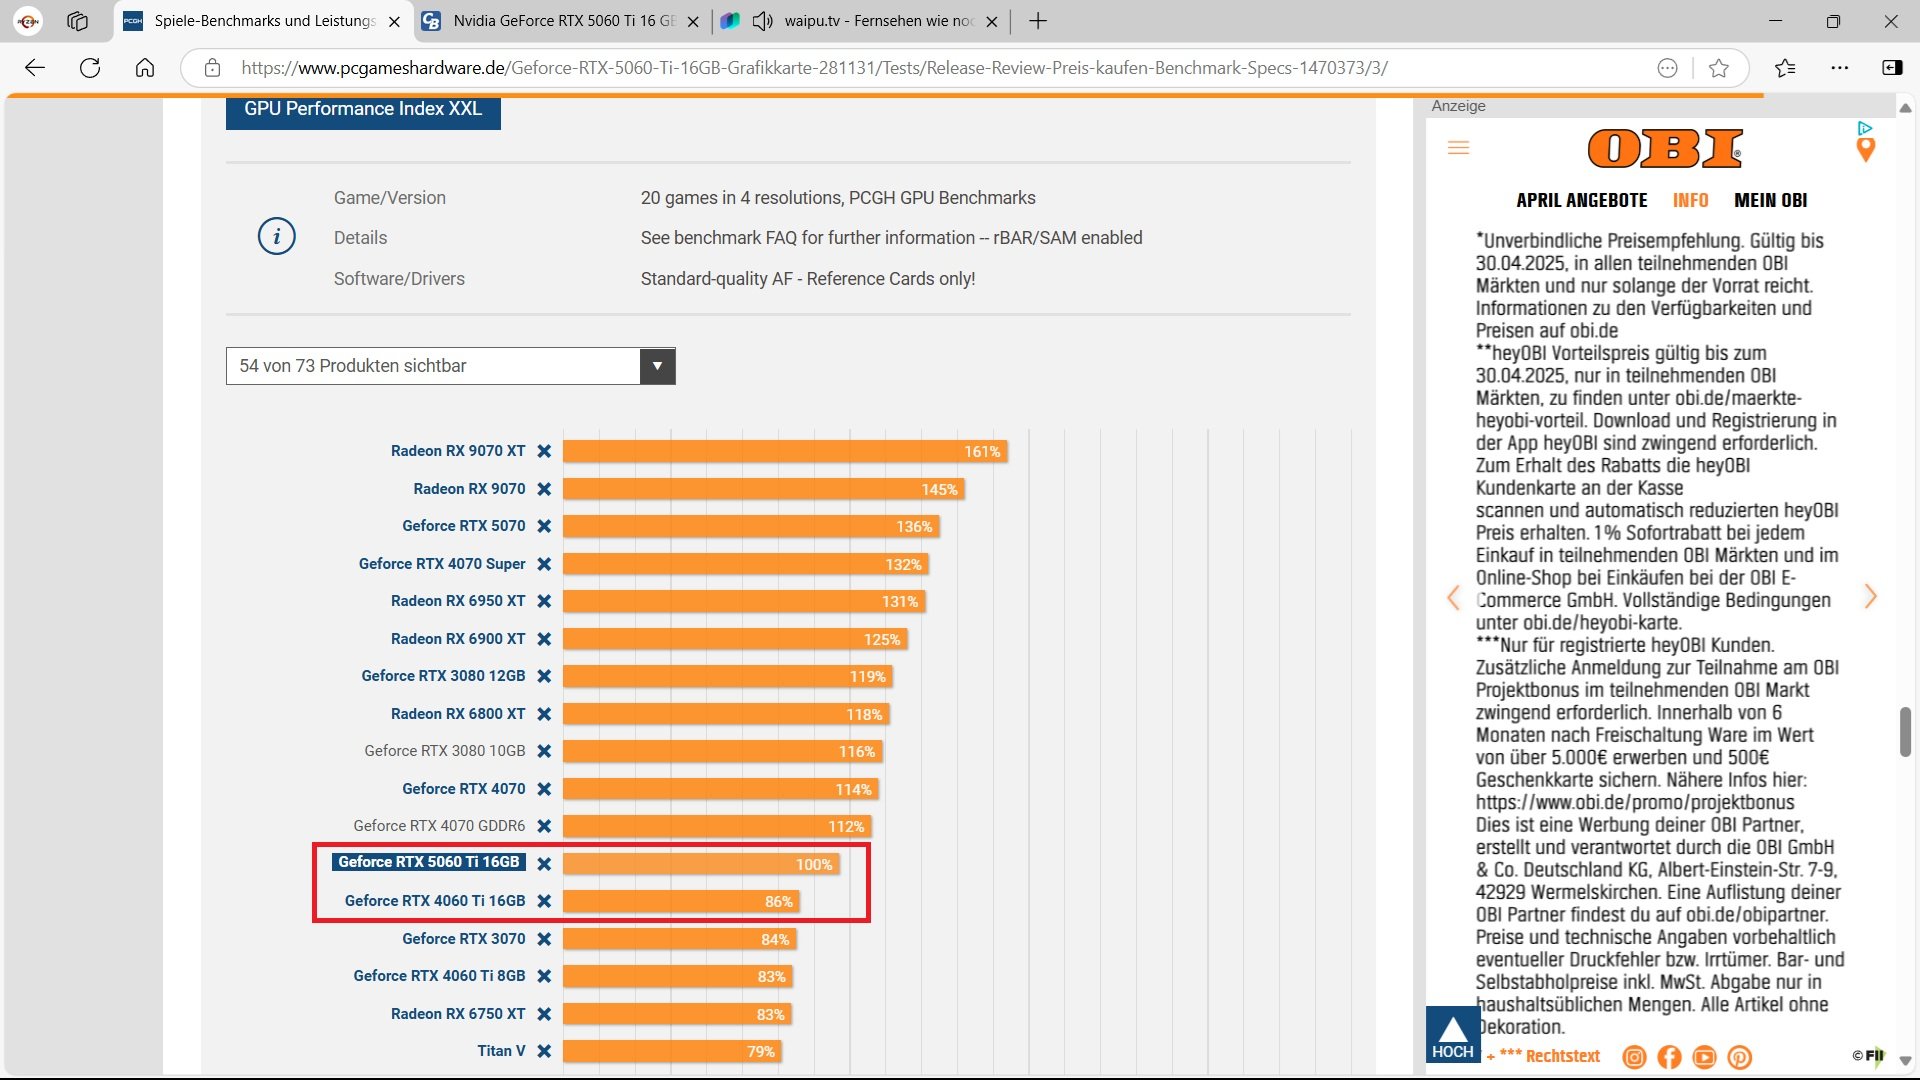Click the benchmark info circle icon
The height and width of the screenshot is (1080, 1920).
tap(277, 237)
